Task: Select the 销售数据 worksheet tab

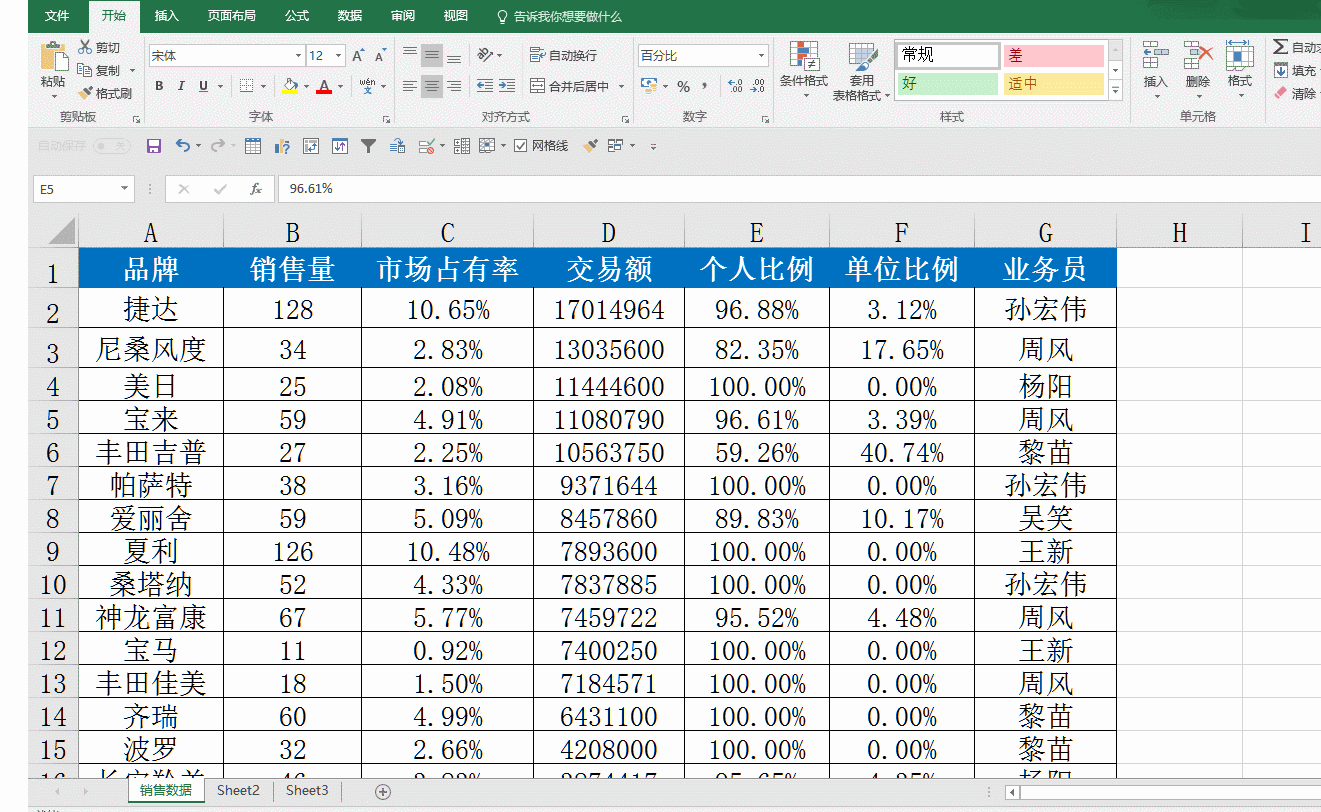Action: 166,791
